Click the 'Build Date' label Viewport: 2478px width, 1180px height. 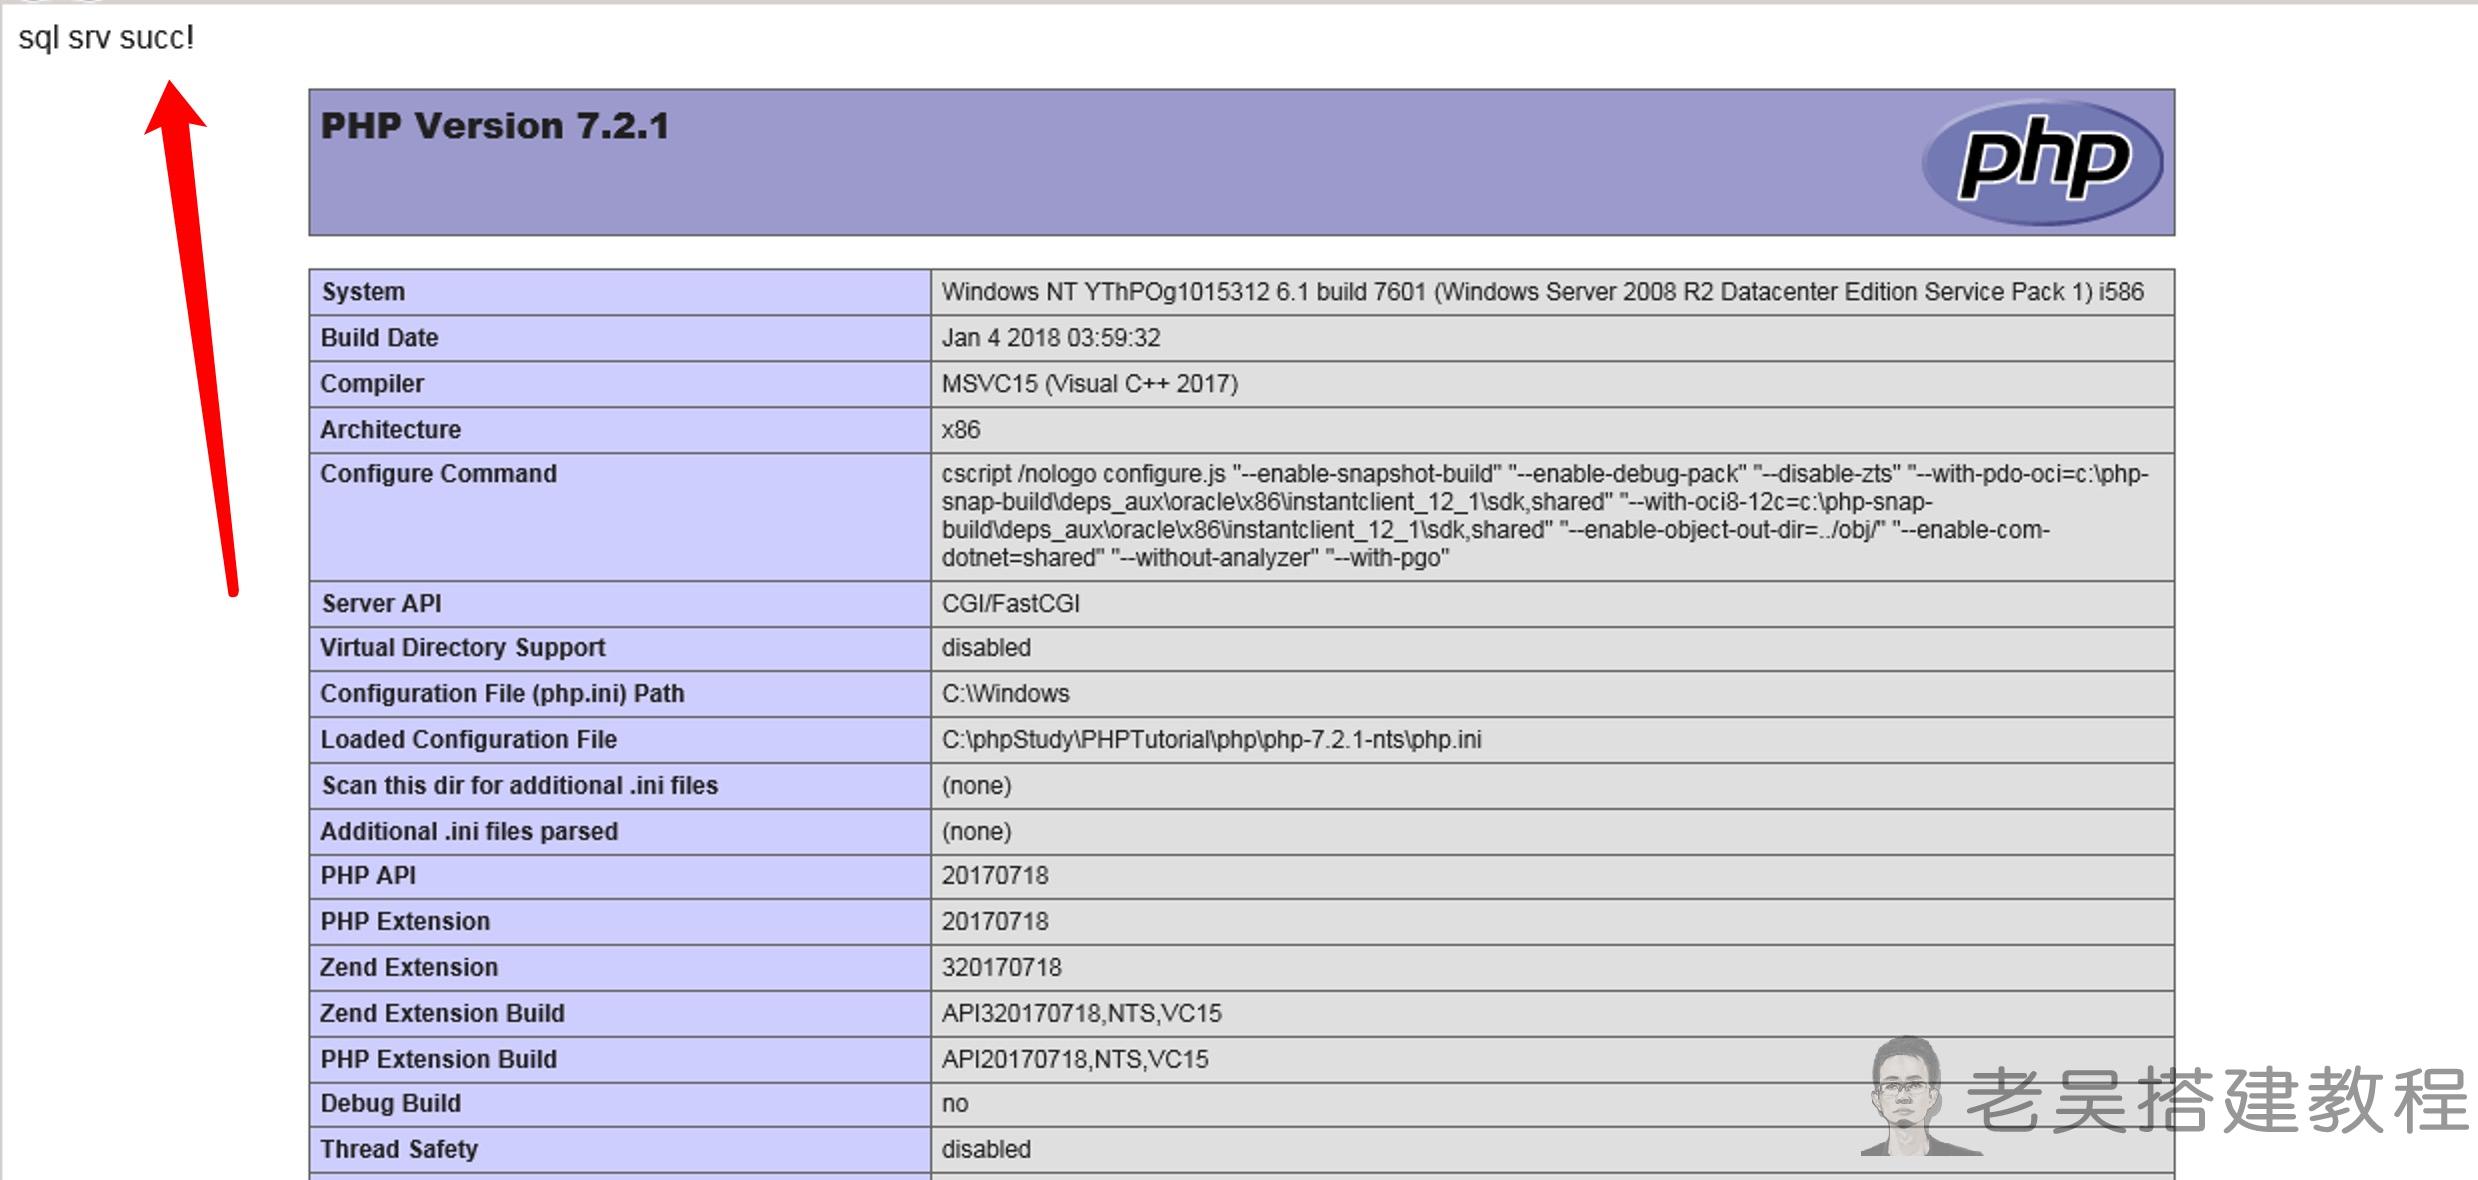(379, 338)
